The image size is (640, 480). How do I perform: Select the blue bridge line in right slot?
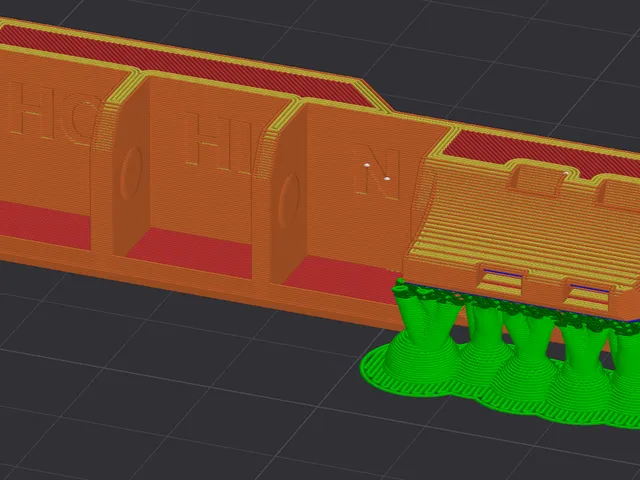[590, 289]
